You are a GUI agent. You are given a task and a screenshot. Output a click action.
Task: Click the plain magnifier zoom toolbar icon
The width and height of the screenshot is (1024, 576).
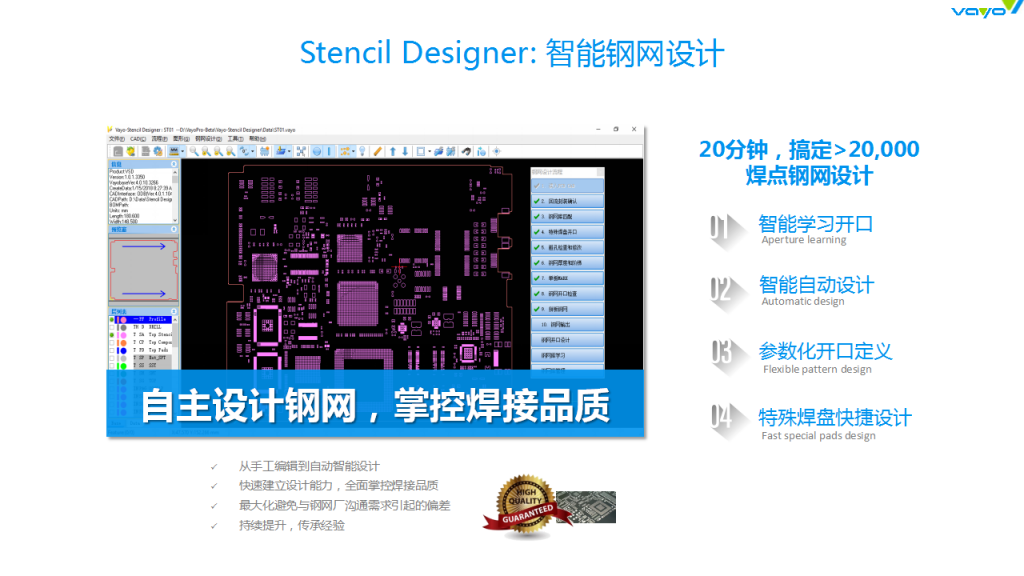[x=194, y=152]
